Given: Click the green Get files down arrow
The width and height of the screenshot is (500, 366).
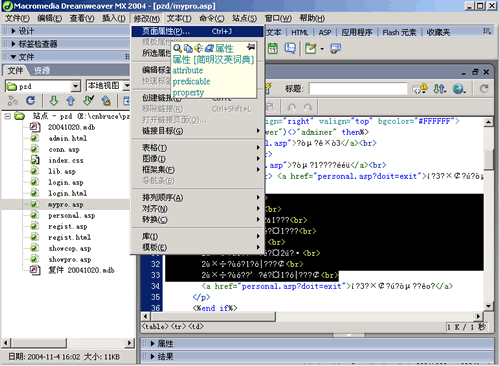Looking at the screenshot, I should pos(54,100).
